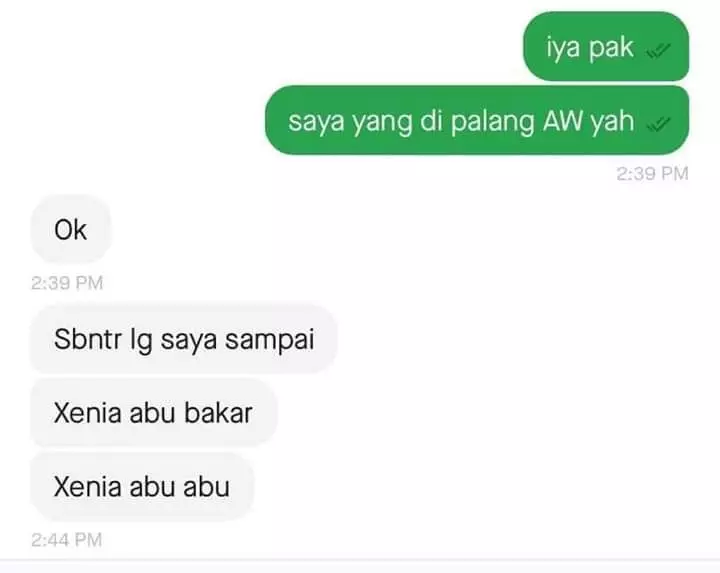Click the word 'palang' in the green bubble
The height and width of the screenshot is (573, 720).
click(492, 123)
